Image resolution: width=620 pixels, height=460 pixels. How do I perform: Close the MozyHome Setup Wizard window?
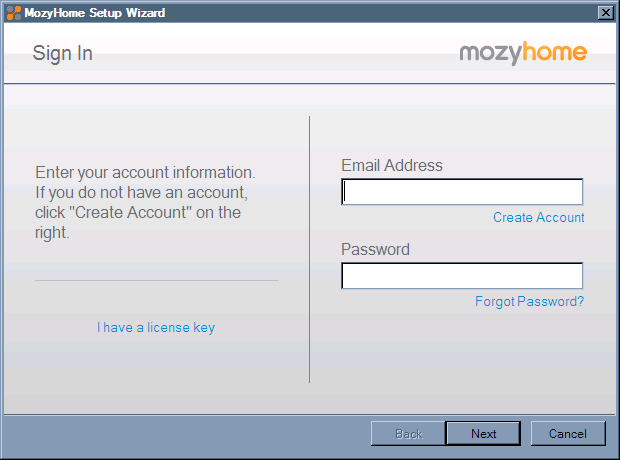[605, 13]
